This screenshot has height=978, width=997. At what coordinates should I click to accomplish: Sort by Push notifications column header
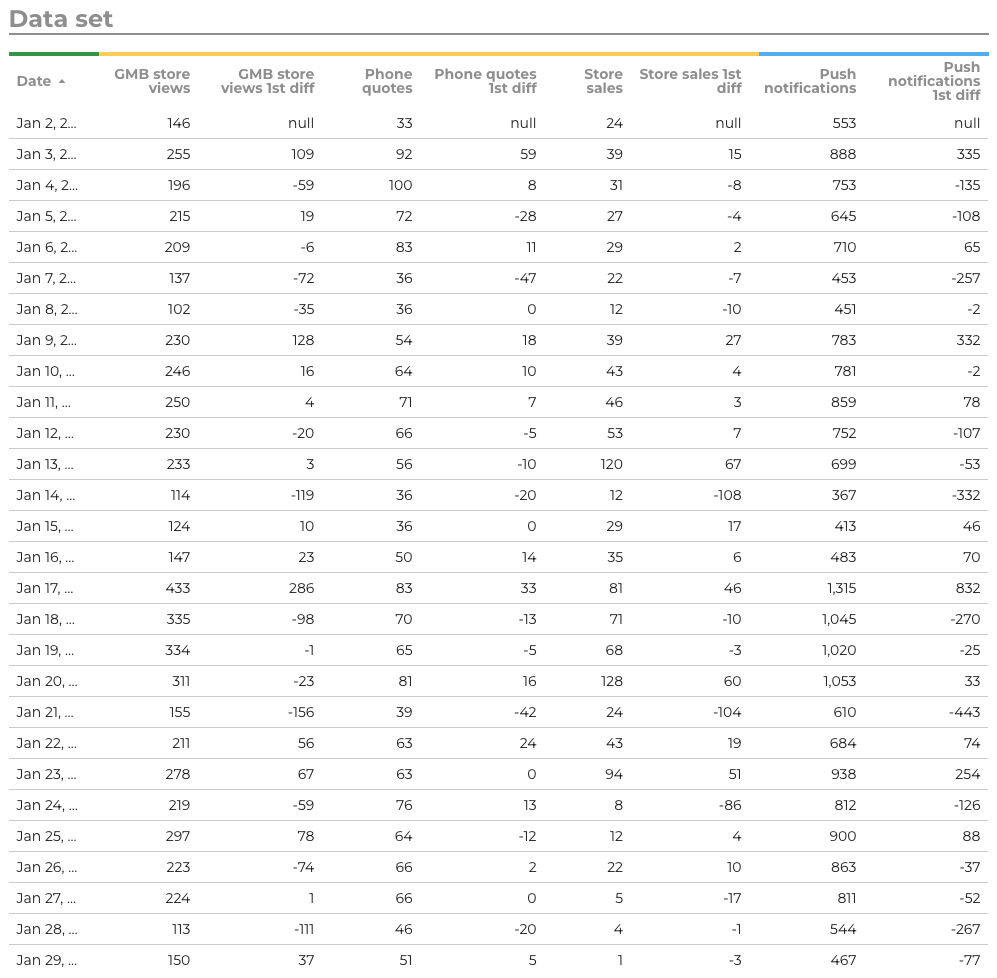[810, 81]
